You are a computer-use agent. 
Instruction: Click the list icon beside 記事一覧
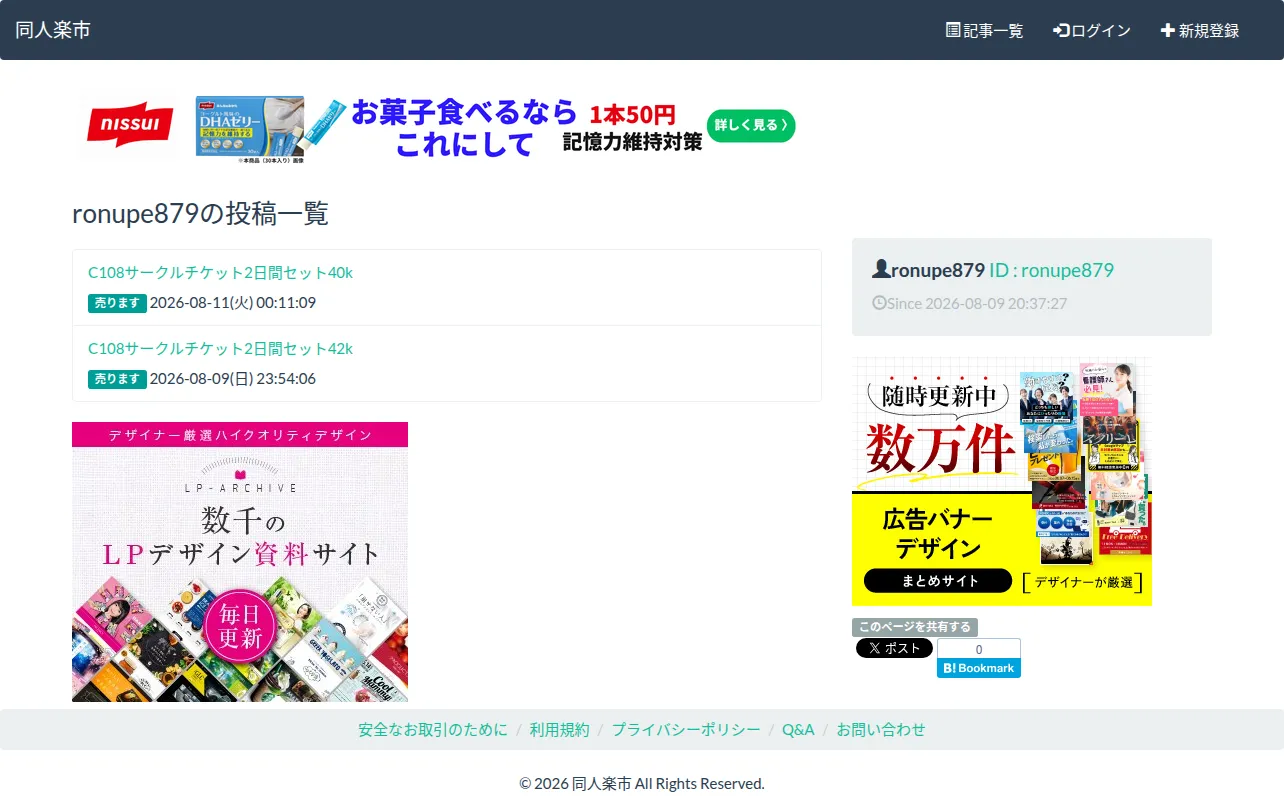pyautogui.click(x=953, y=30)
